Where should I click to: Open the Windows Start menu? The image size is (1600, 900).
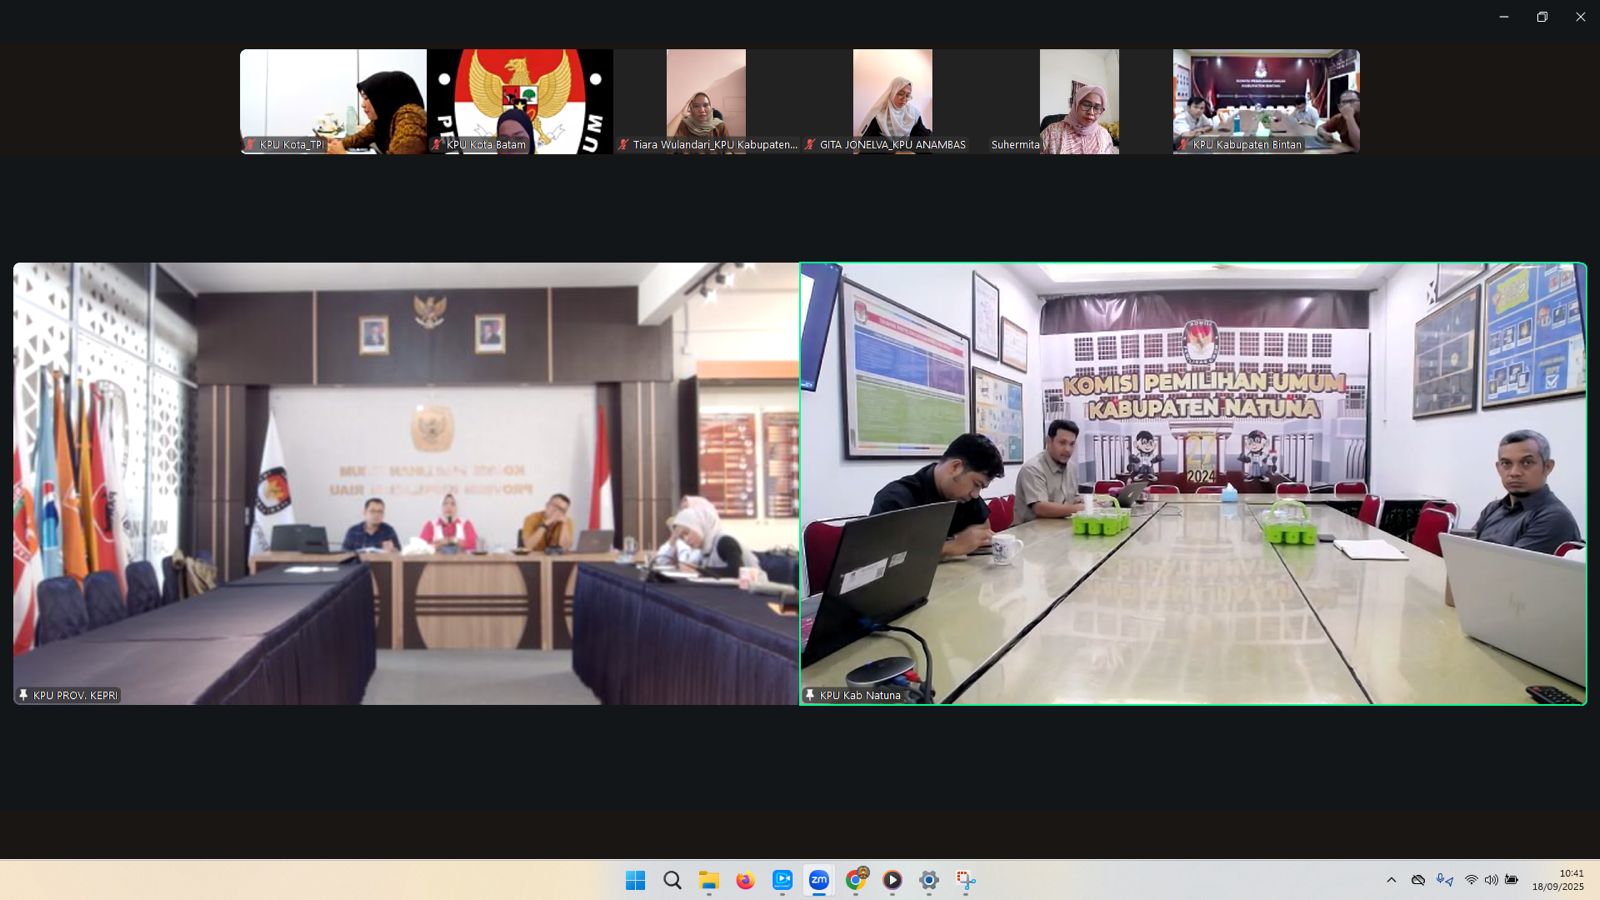point(635,880)
